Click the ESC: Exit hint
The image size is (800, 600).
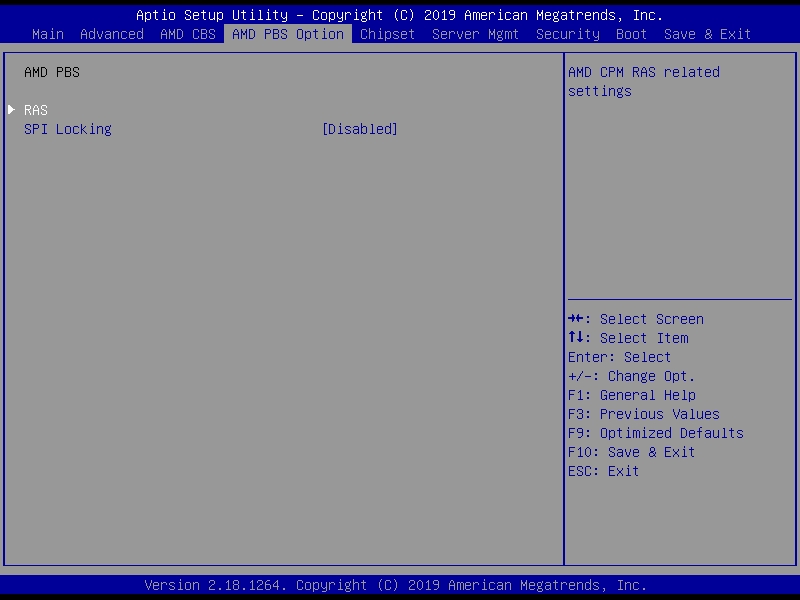[604, 471]
